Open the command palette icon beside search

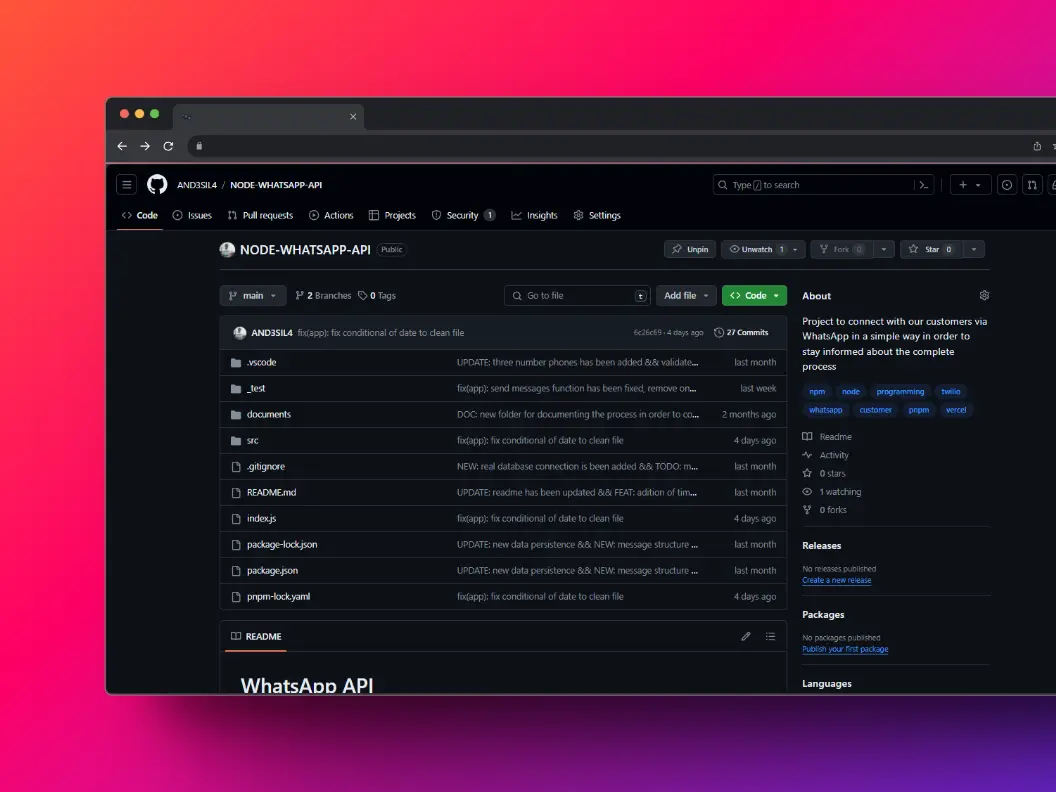point(922,184)
